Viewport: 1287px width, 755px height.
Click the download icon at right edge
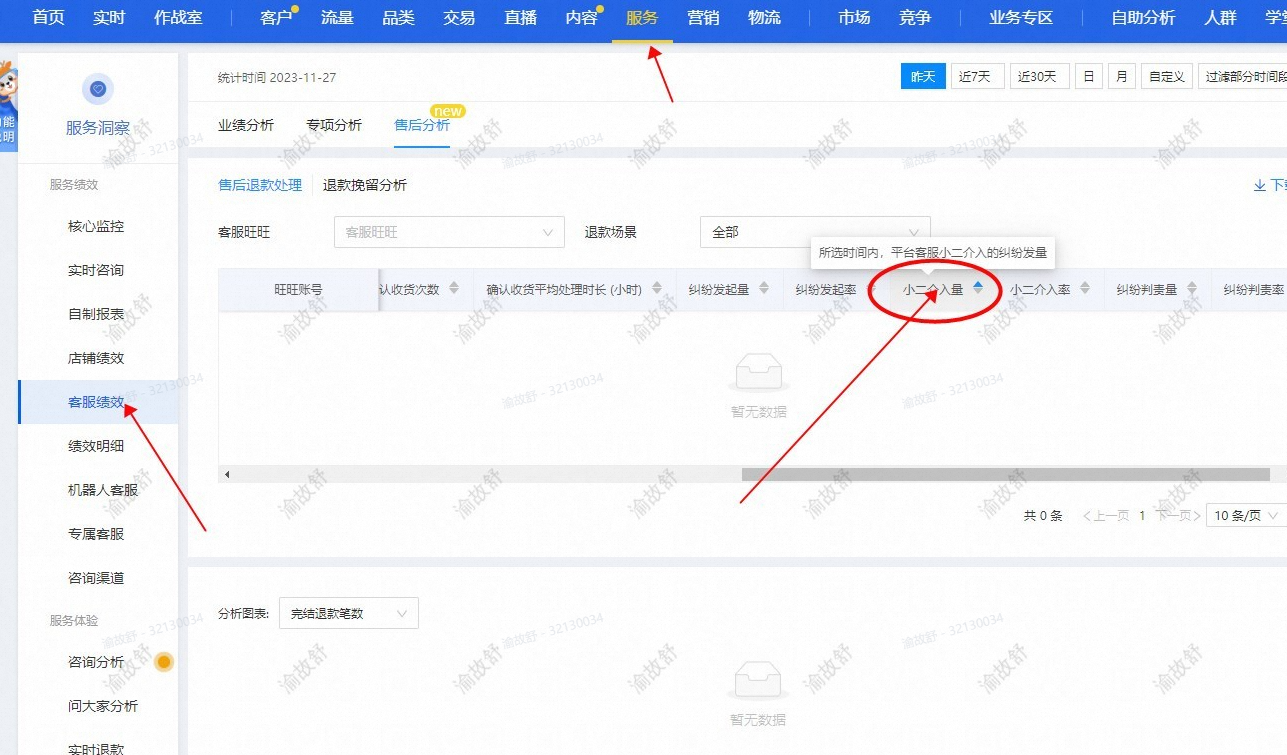pyautogui.click(x=1259, y=185)
